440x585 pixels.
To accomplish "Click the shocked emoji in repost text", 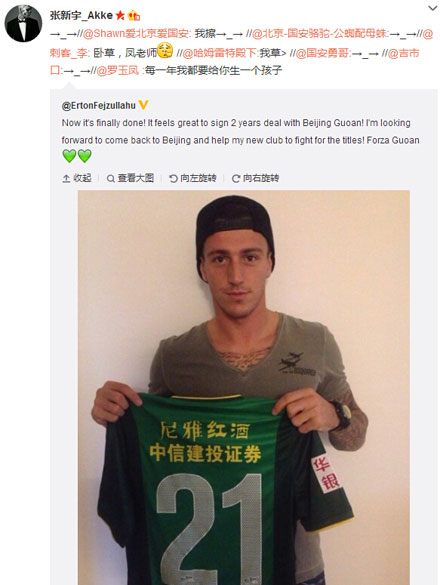I will tap(165, 50).
